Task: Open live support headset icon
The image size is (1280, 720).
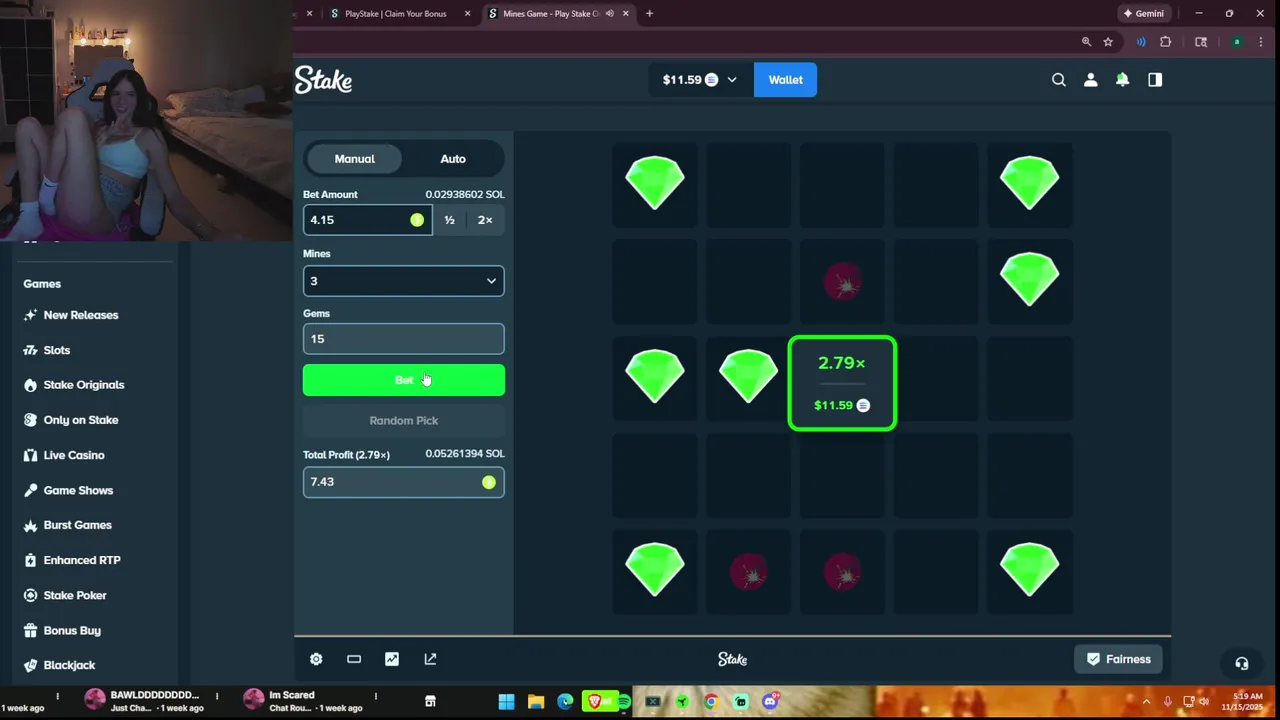Action: (x=1241, y=664)
